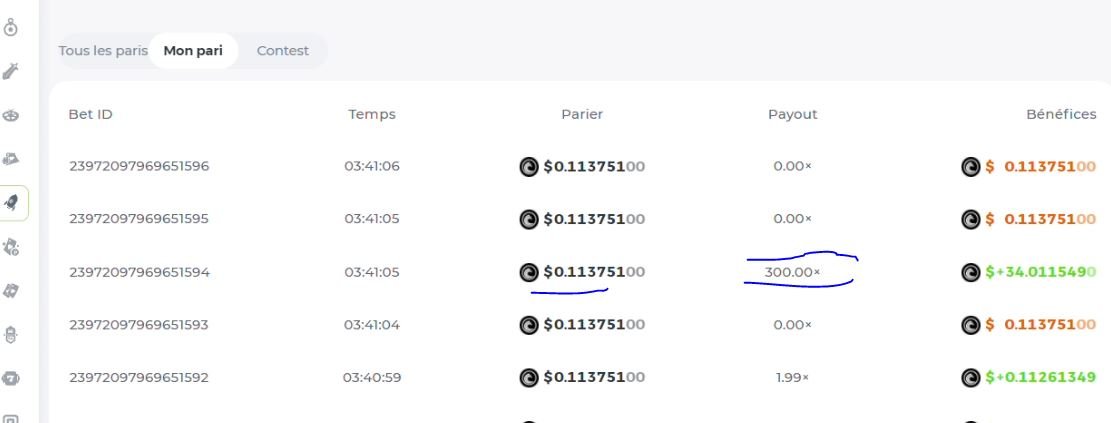This screenshot has height=423, width=1111.
Task: Click the Bénéfices column header
Action: tap(1061, 114)
